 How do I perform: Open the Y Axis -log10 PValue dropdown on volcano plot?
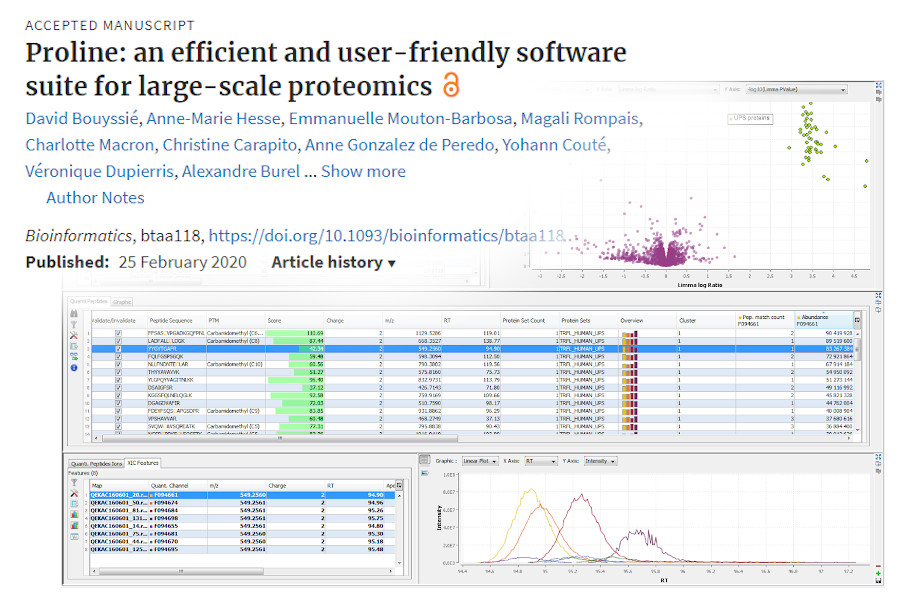coord(796,90)
